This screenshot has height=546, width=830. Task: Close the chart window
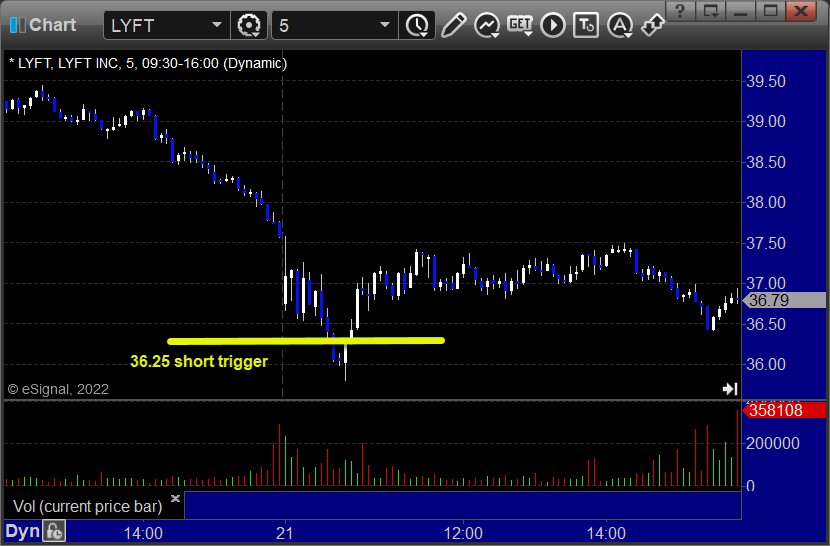pos(801,11)
